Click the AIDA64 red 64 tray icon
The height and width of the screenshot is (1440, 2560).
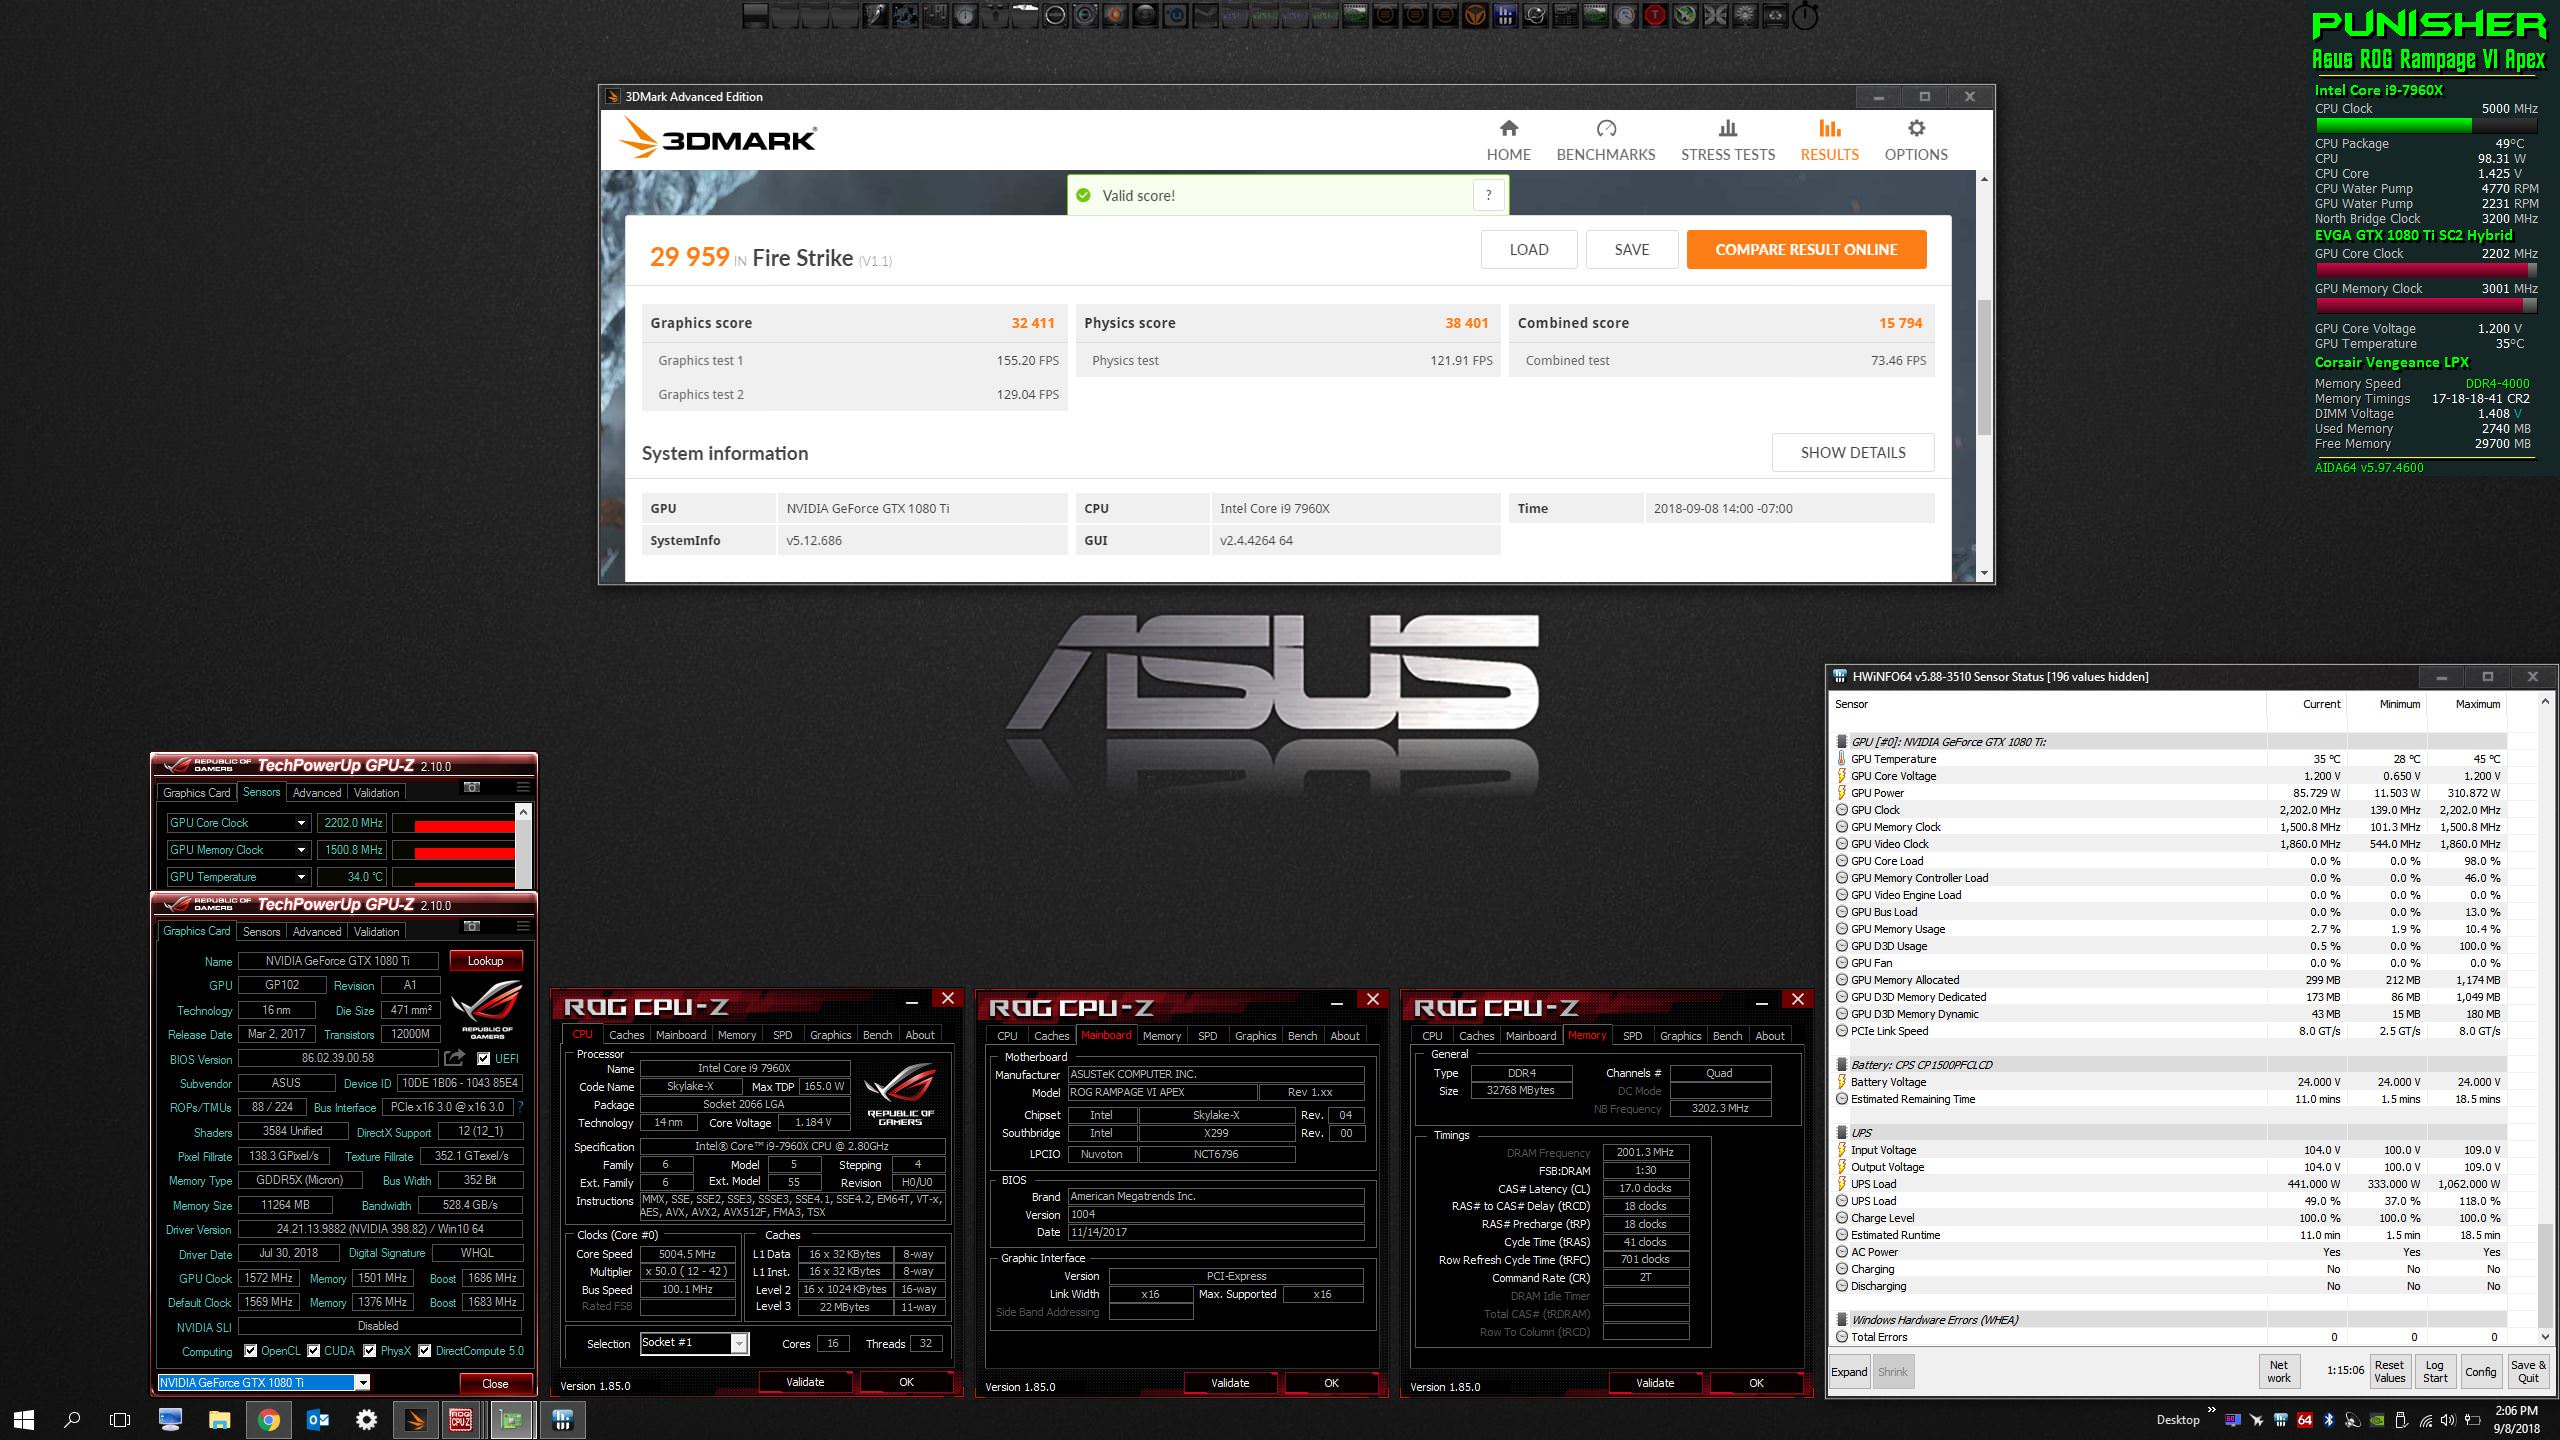2305,1420
